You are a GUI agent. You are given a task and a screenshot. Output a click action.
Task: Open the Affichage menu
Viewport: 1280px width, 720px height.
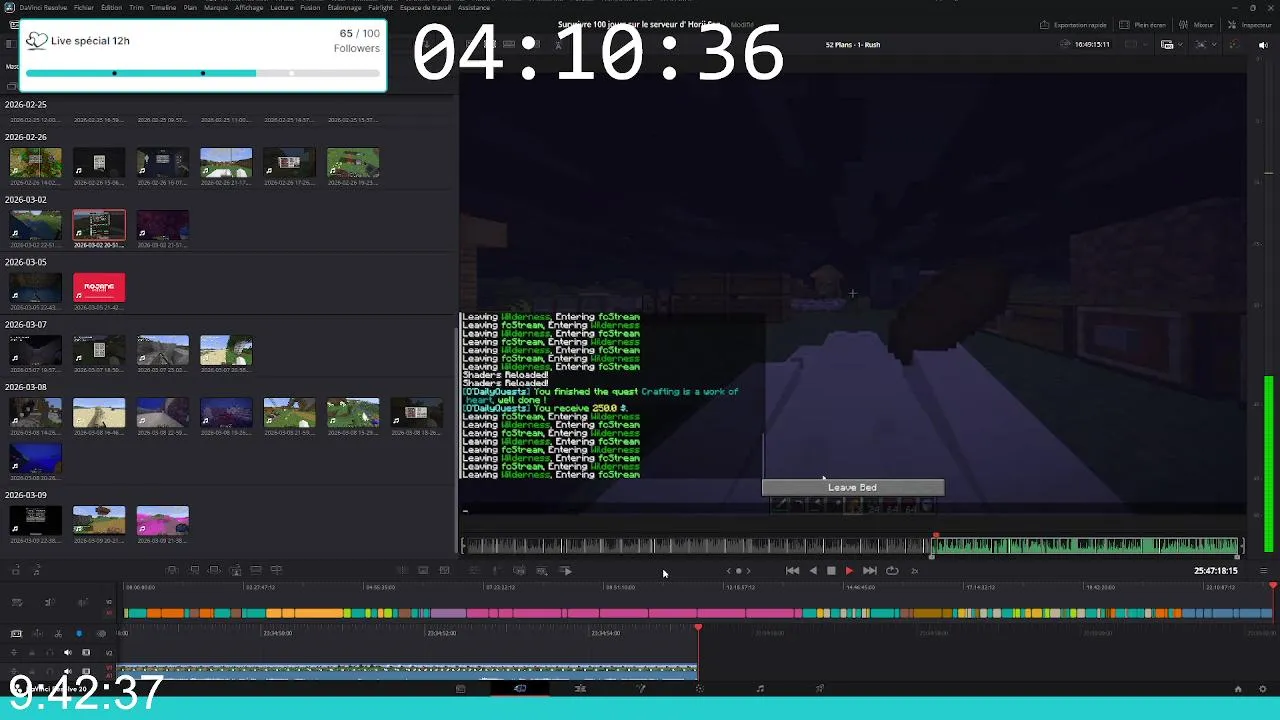tap(249, 8)
